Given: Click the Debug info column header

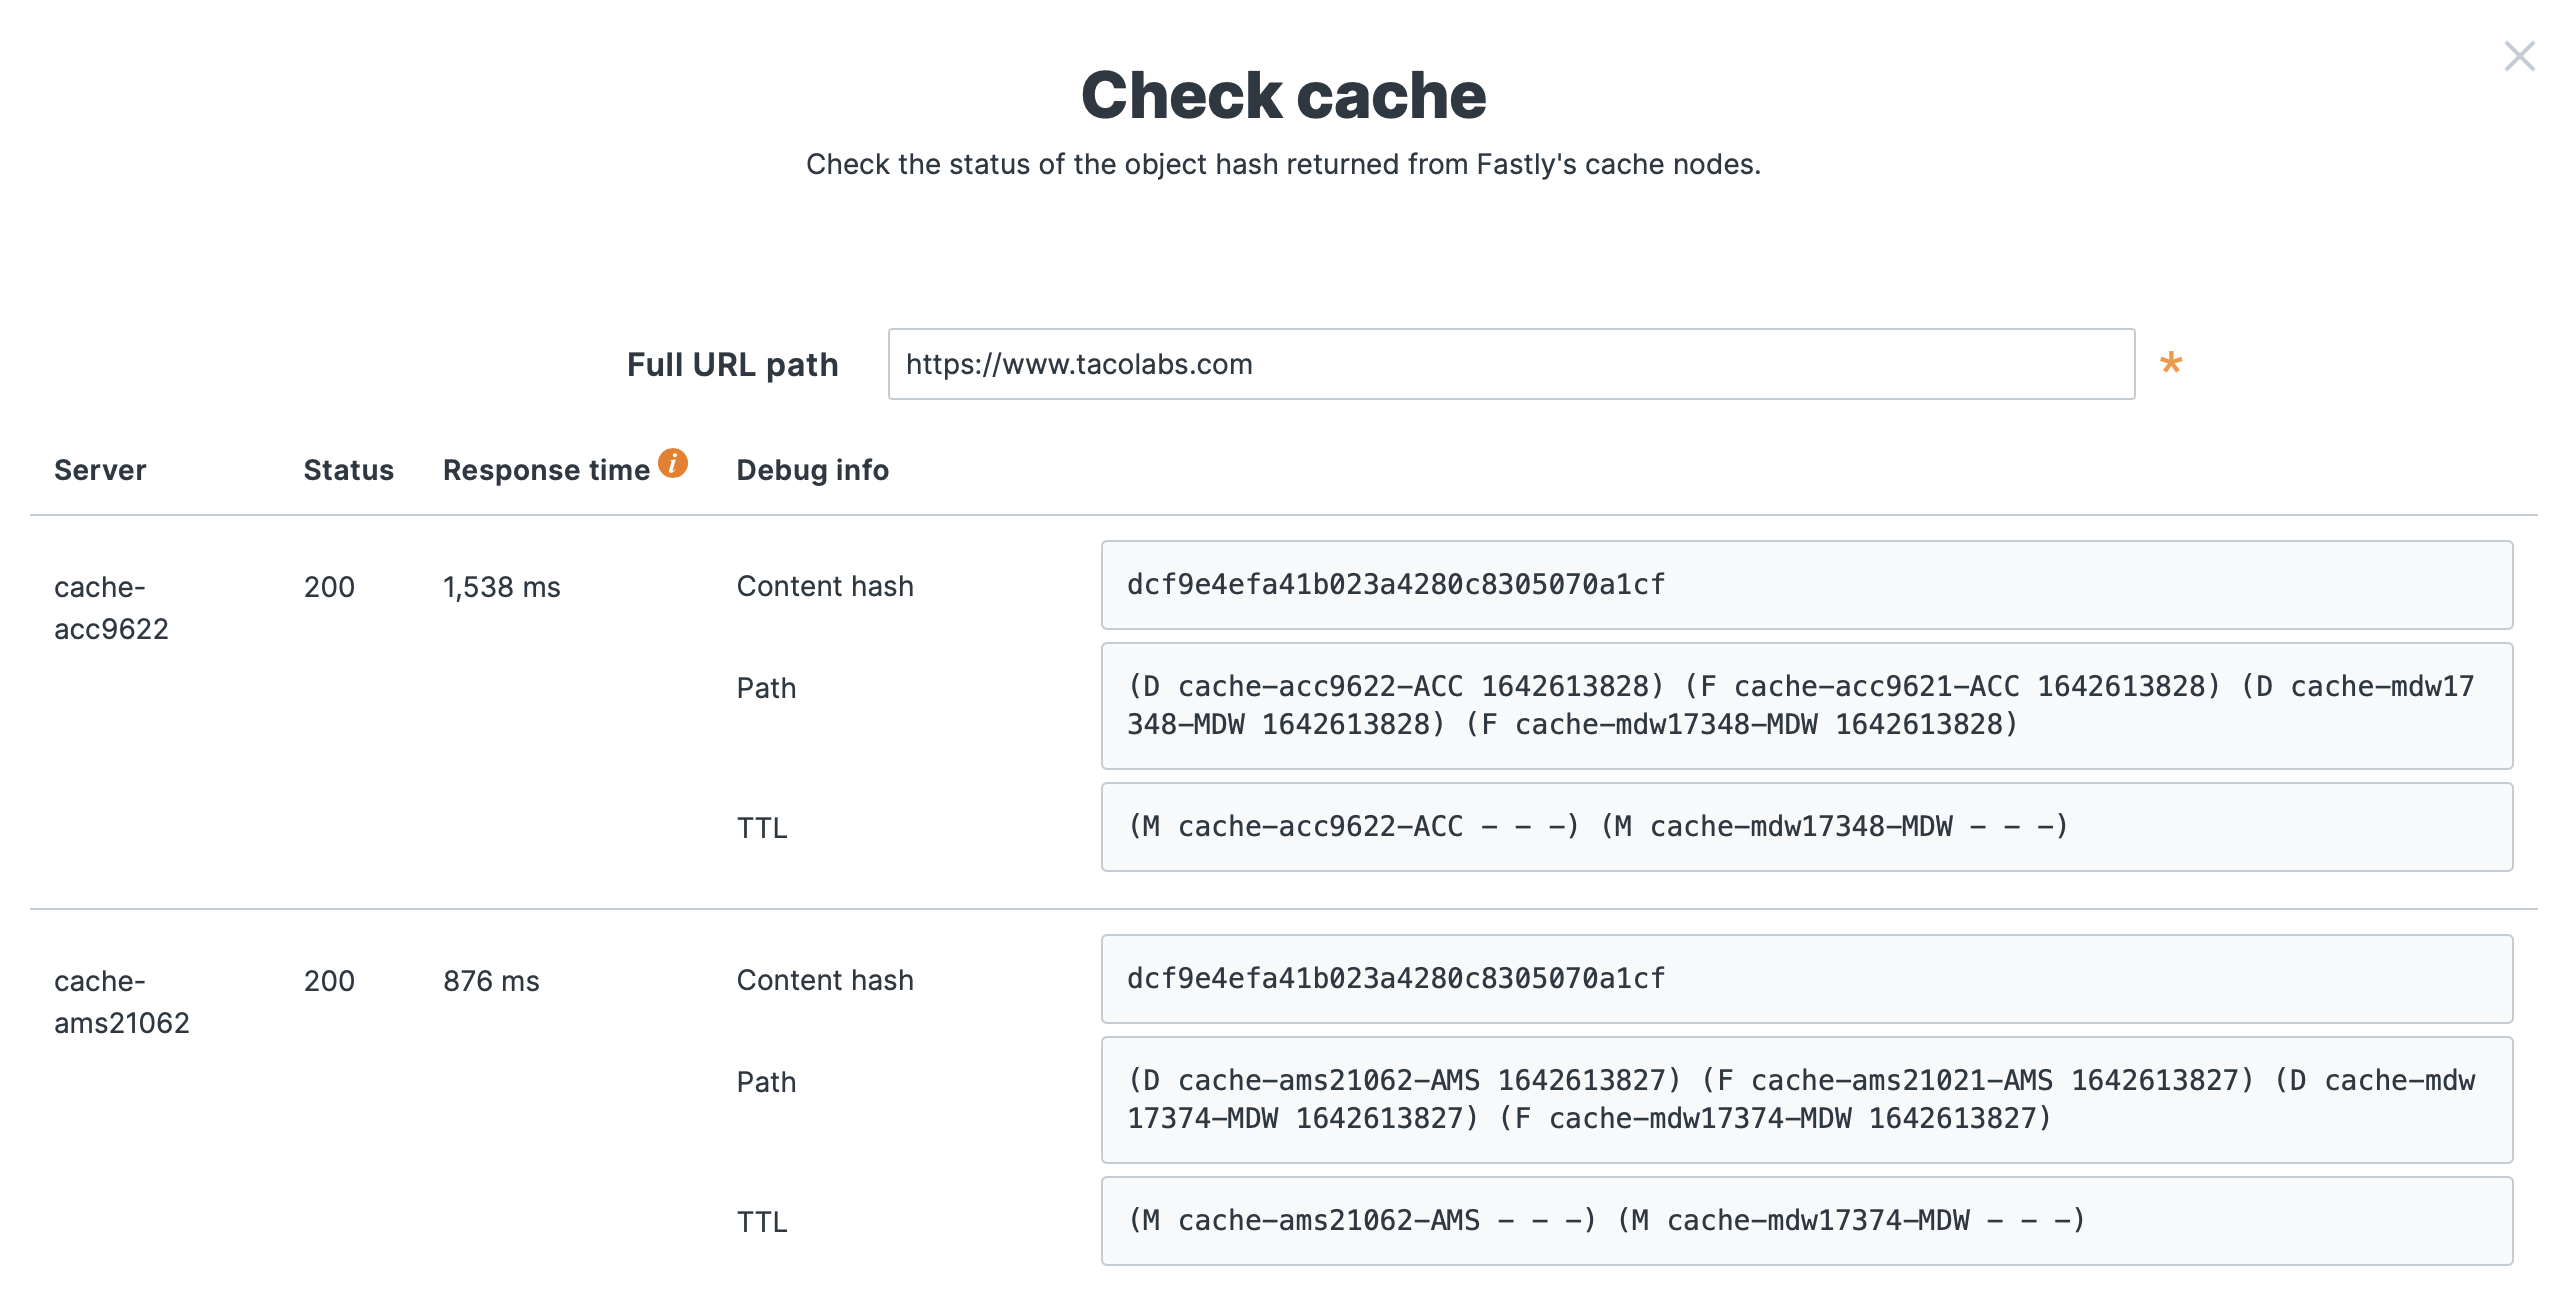Looking at the screenshot, I should pyautogui.click(x=812, y=469).
